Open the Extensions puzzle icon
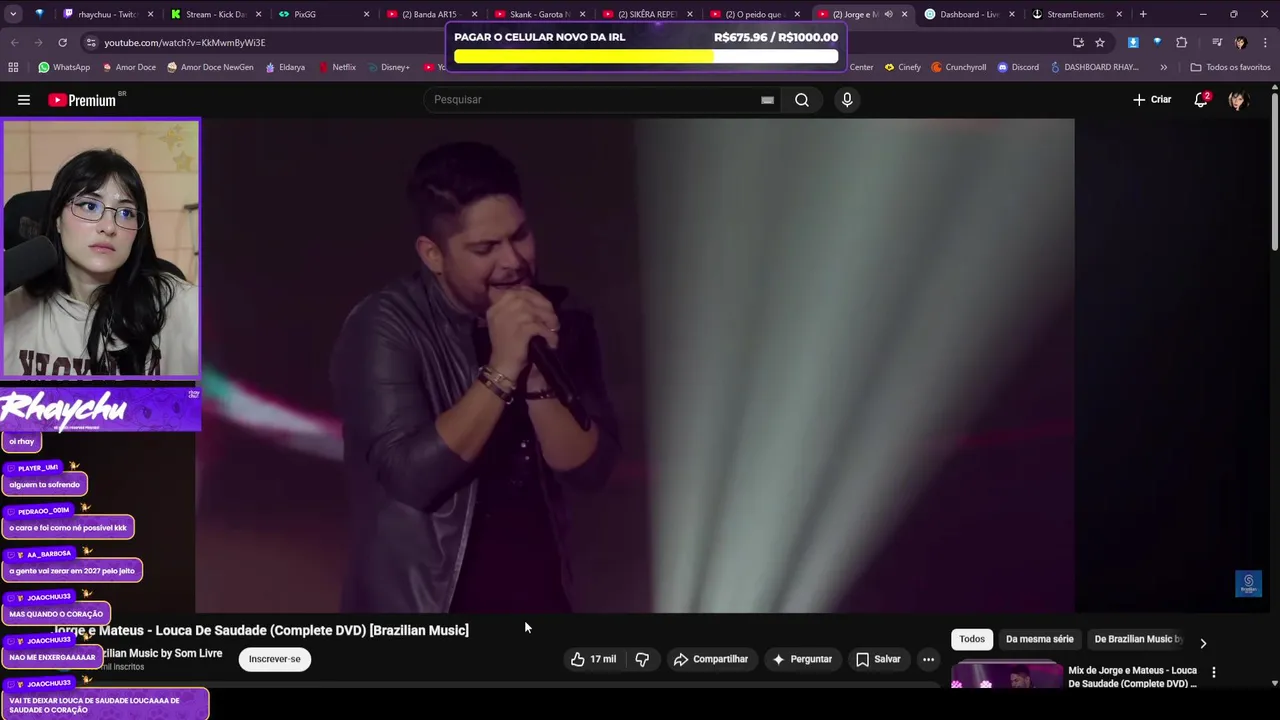The height and width of the screenshot is (720, 1280). coord(1182,42)
